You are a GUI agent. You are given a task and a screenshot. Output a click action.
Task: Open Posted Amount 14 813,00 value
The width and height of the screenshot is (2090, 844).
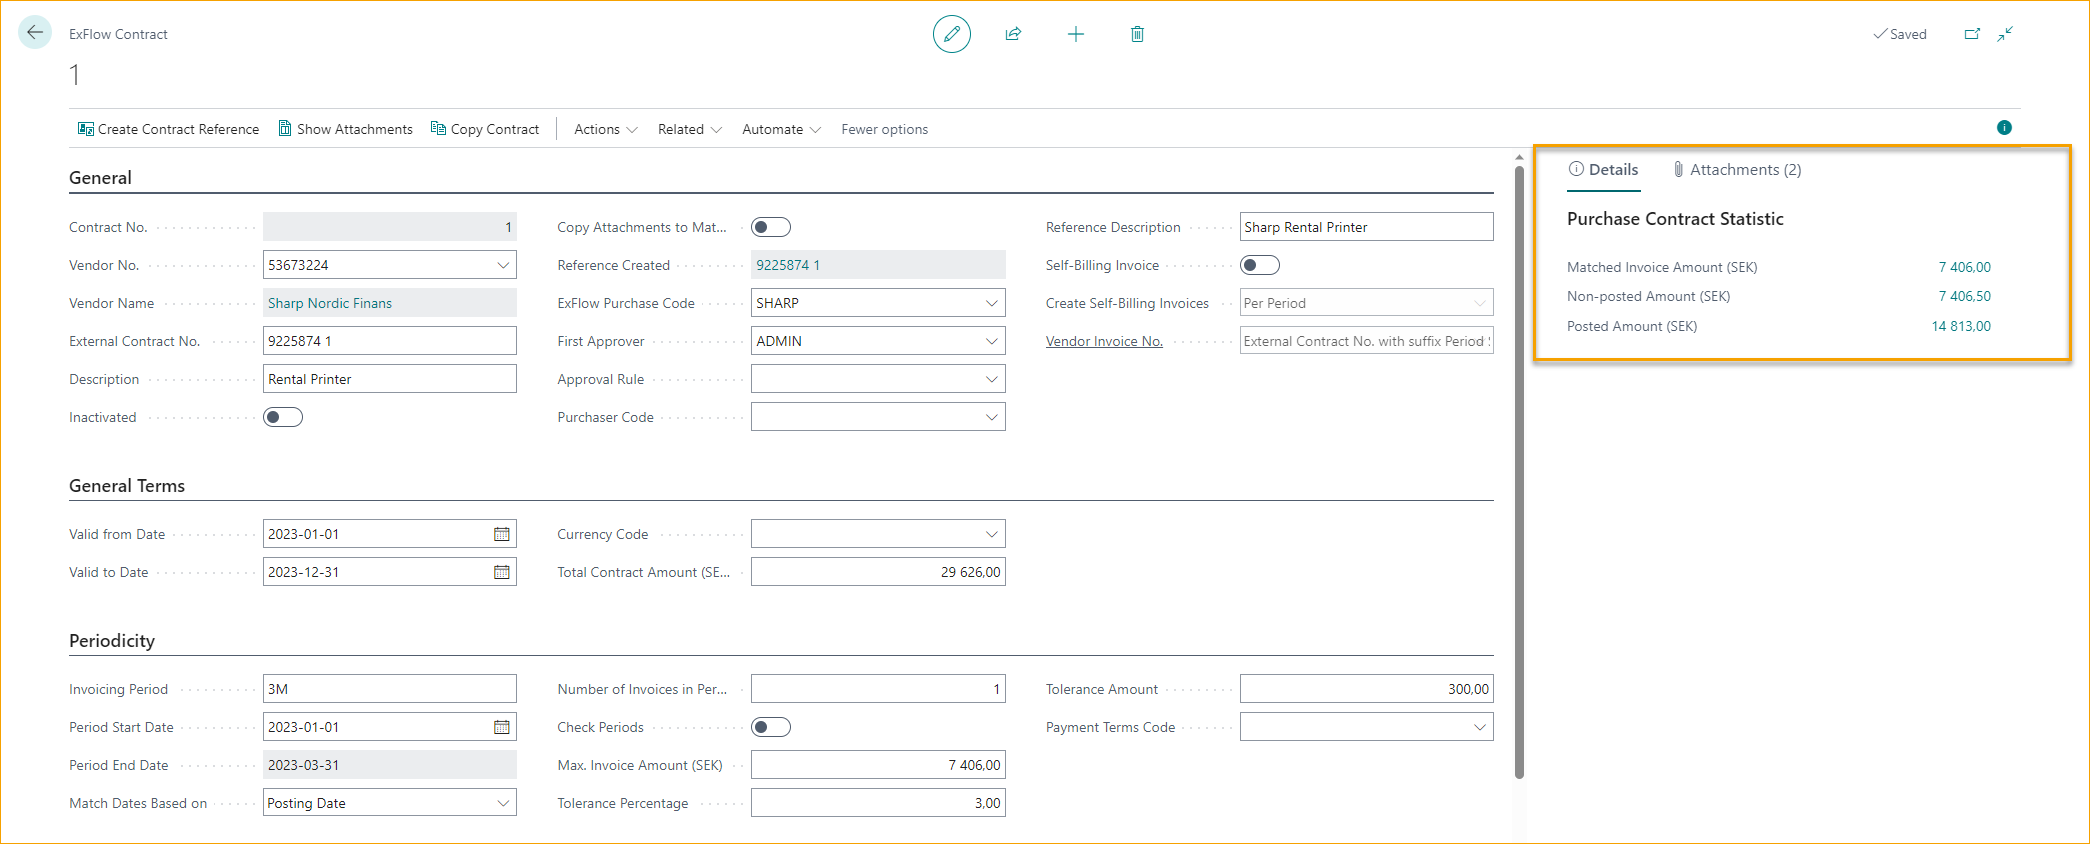1961,326
